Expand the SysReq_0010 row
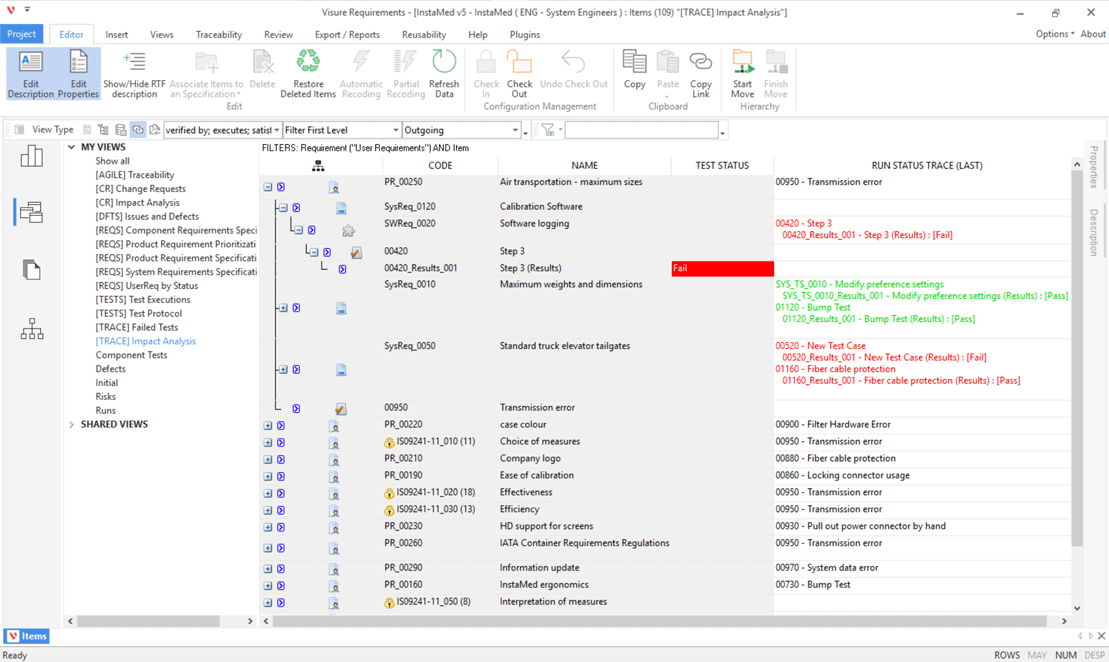Viewport: 1109px width, 662px height. click(283, 308)
